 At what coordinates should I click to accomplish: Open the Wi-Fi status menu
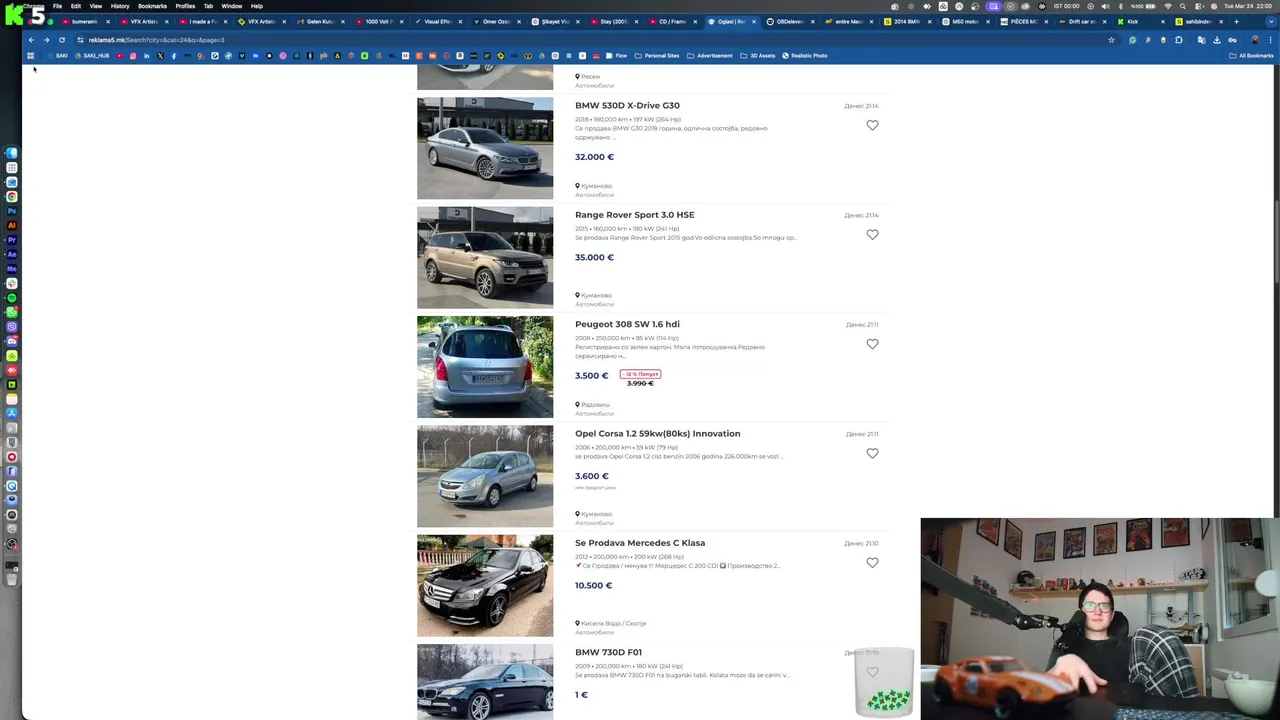pyautogui.click(x=1168, y=6)
